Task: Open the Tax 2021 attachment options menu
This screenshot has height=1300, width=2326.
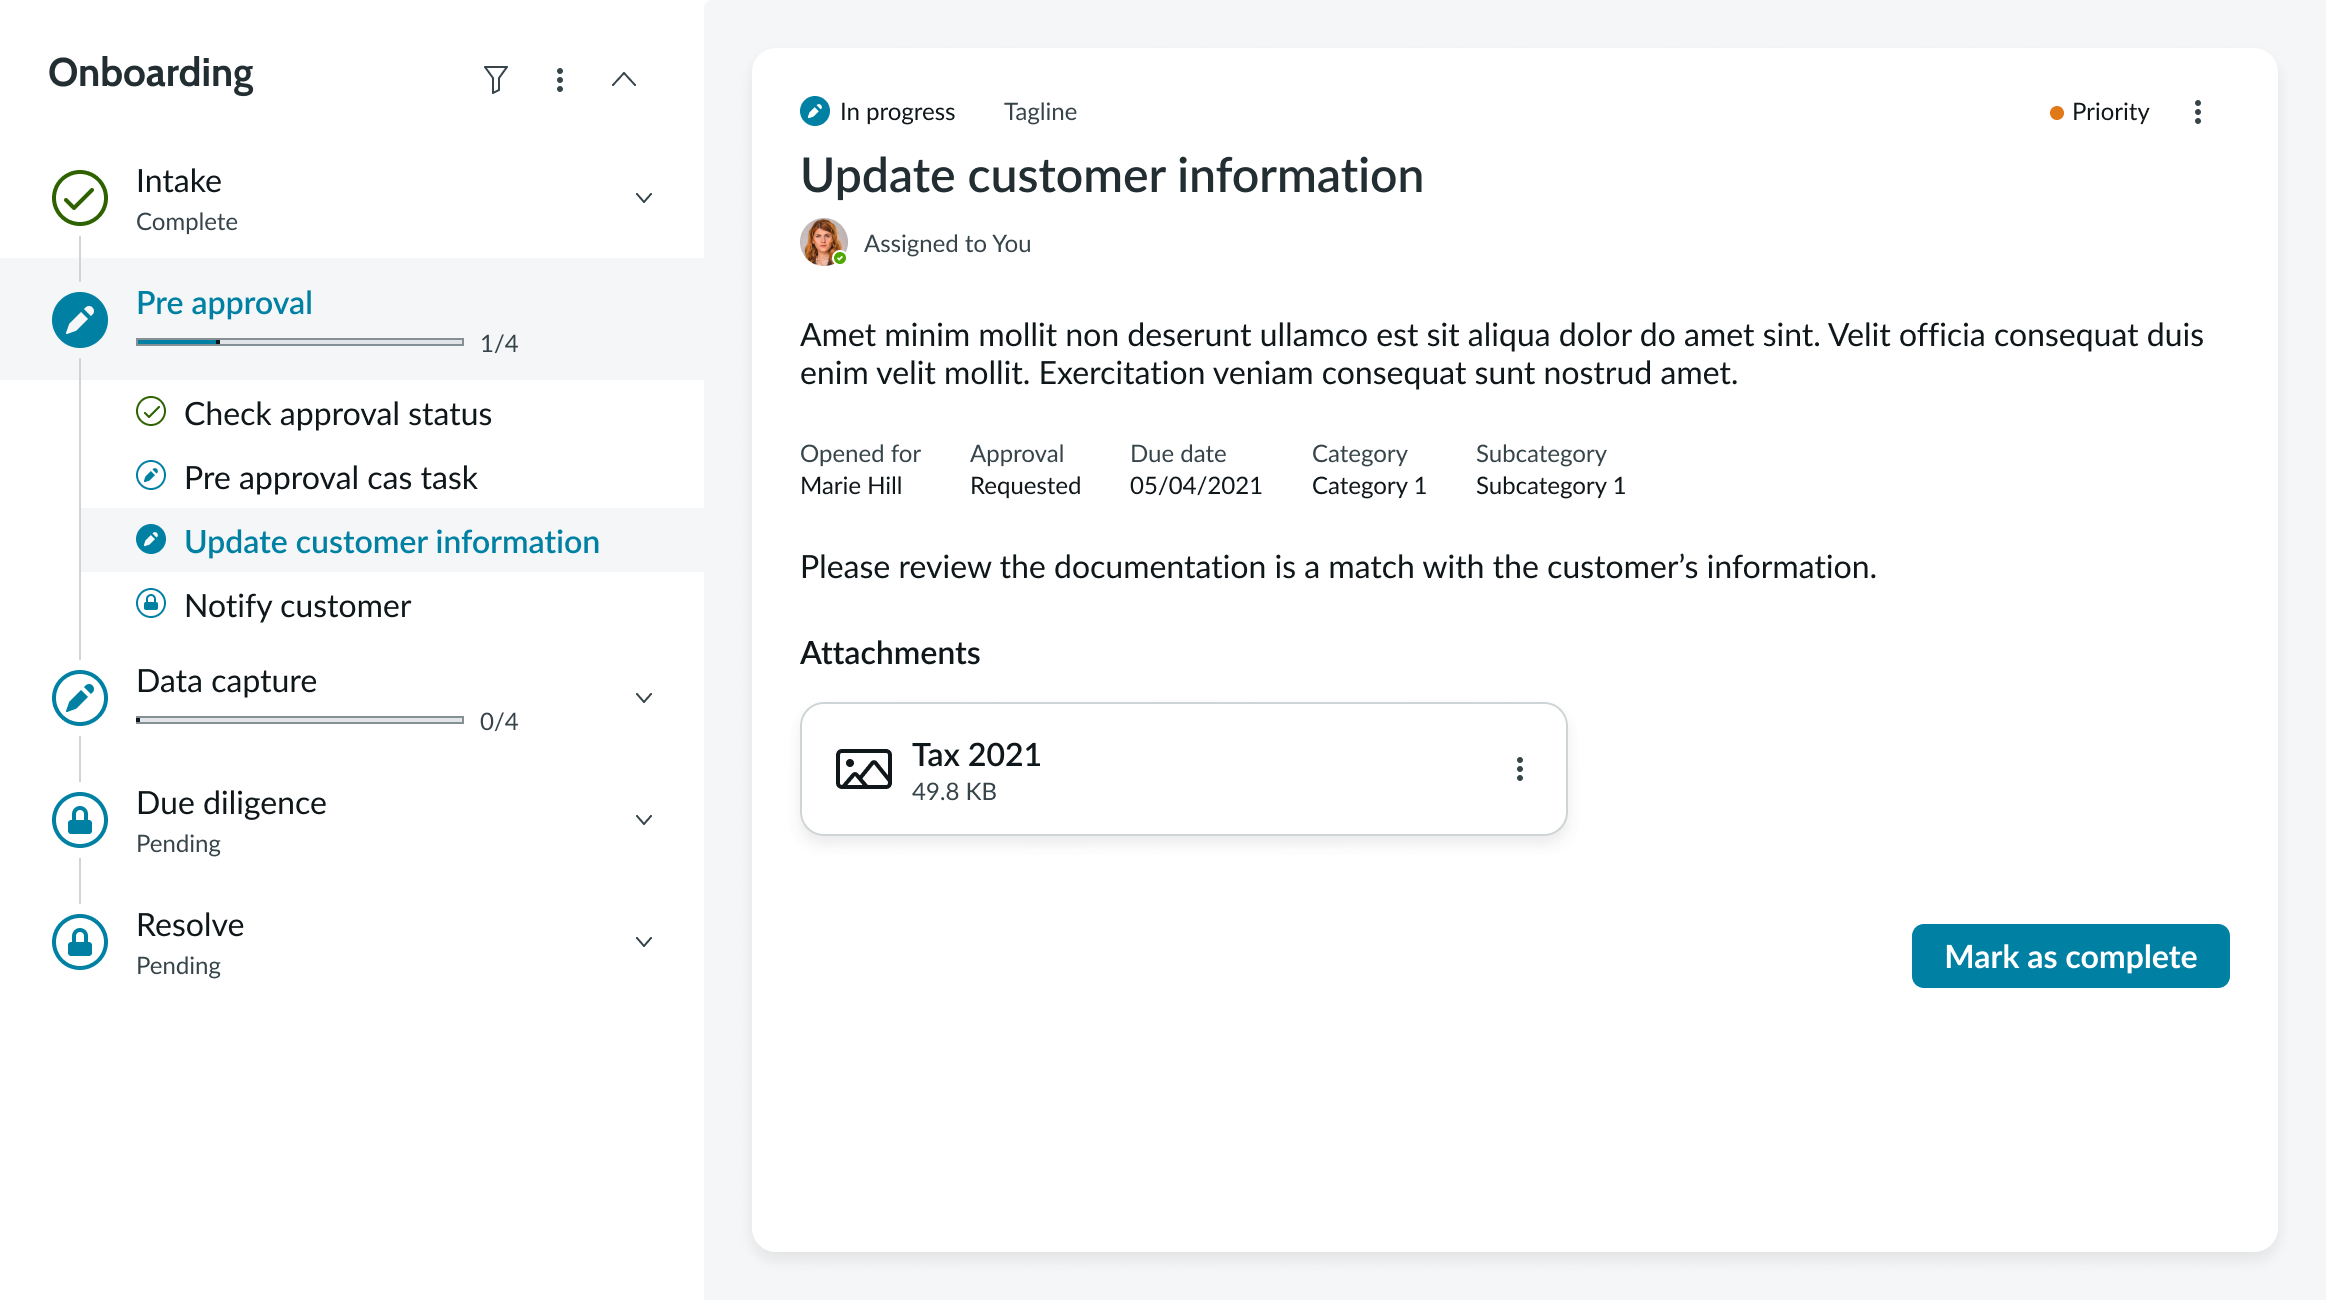Action: click(1520, 768)
